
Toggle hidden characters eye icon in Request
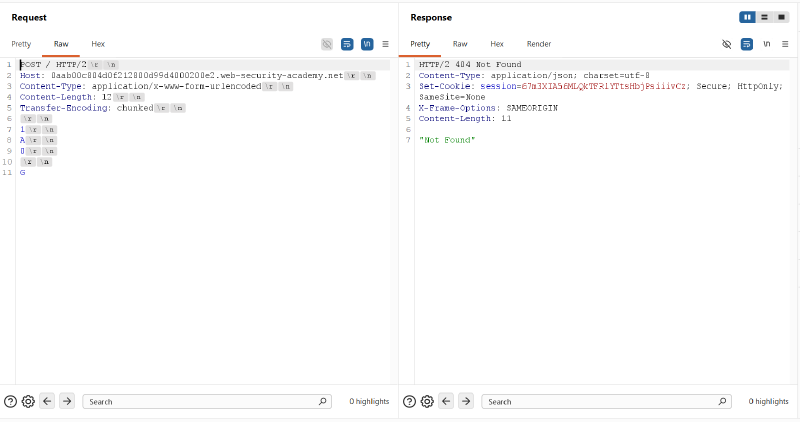pyautogui.click(x=327, y=44)
